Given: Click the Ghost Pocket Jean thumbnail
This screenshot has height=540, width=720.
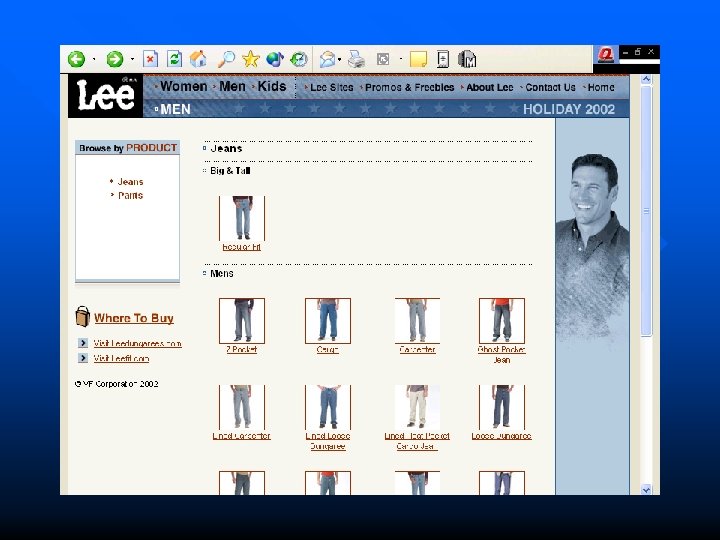Looking at the screenshot, I should pos(501,321).
